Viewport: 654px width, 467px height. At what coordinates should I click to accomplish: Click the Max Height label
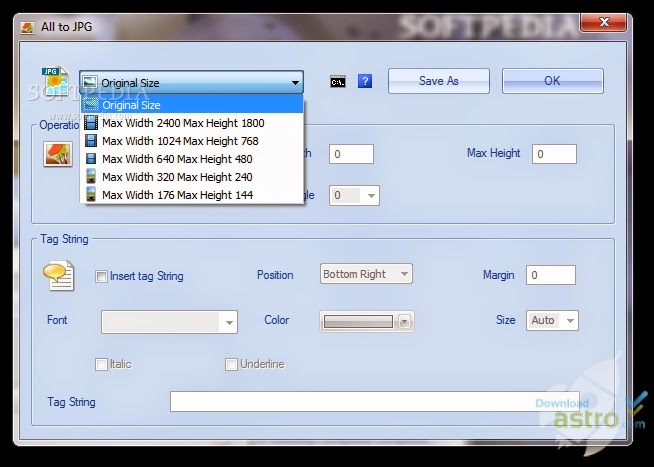493,153
